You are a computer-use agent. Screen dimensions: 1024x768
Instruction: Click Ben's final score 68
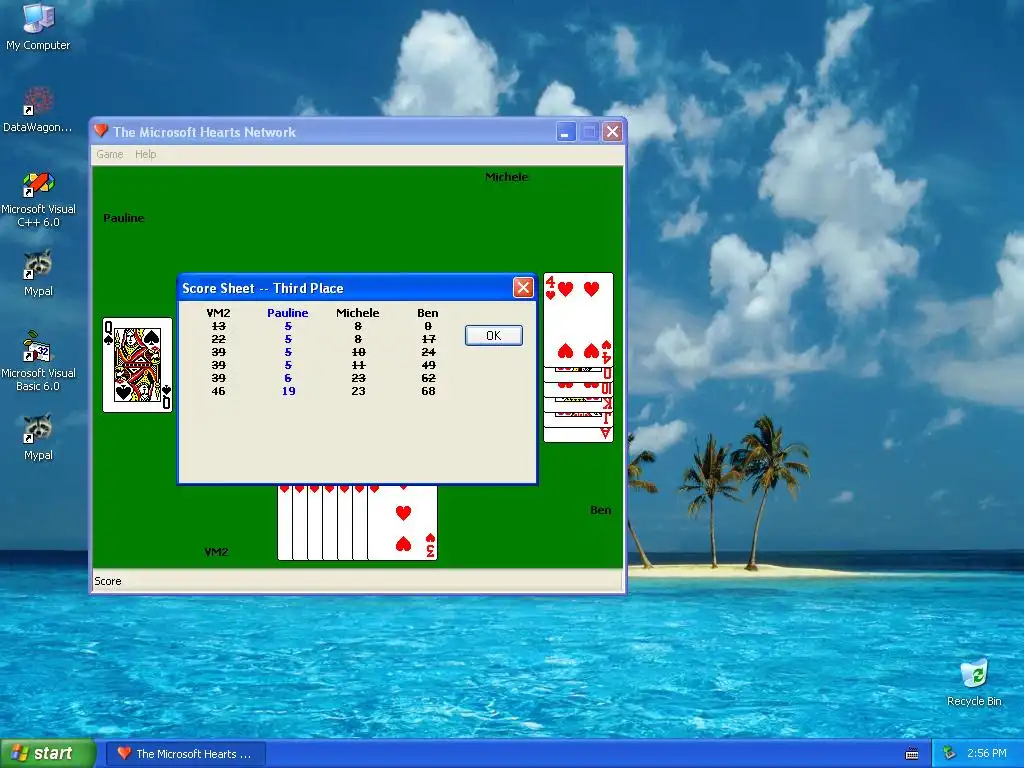coord(428,391)
